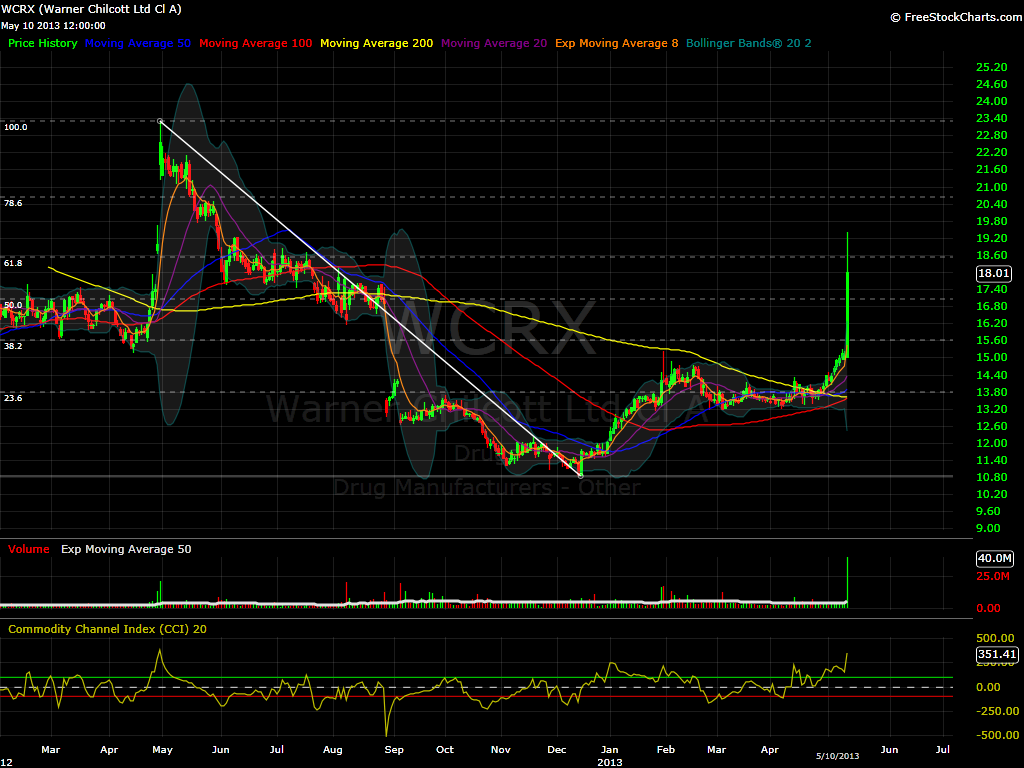Click the 5/10/2013 date marker on time axis
1024x768 pixels.
pos(837,756)
